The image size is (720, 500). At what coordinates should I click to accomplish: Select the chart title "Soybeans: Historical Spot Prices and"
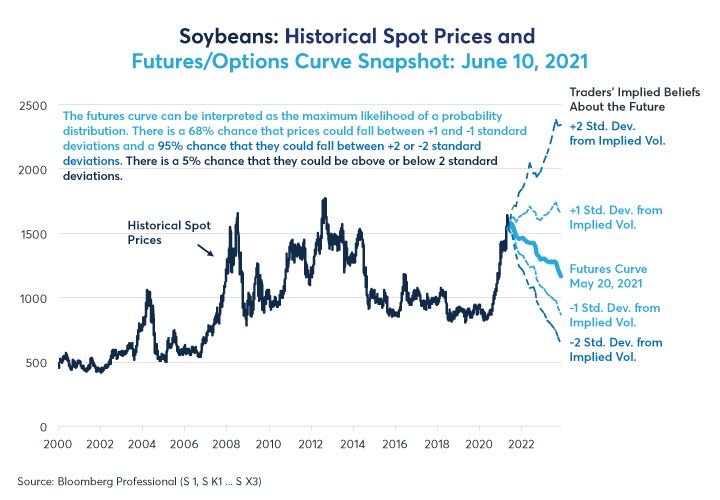[x=359, y=37]
